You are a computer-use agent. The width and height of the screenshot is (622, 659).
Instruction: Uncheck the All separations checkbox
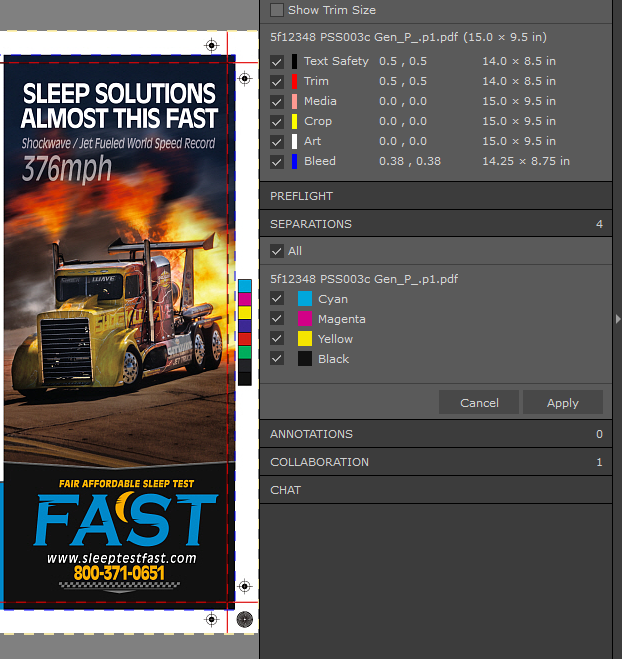pos(277,251)
